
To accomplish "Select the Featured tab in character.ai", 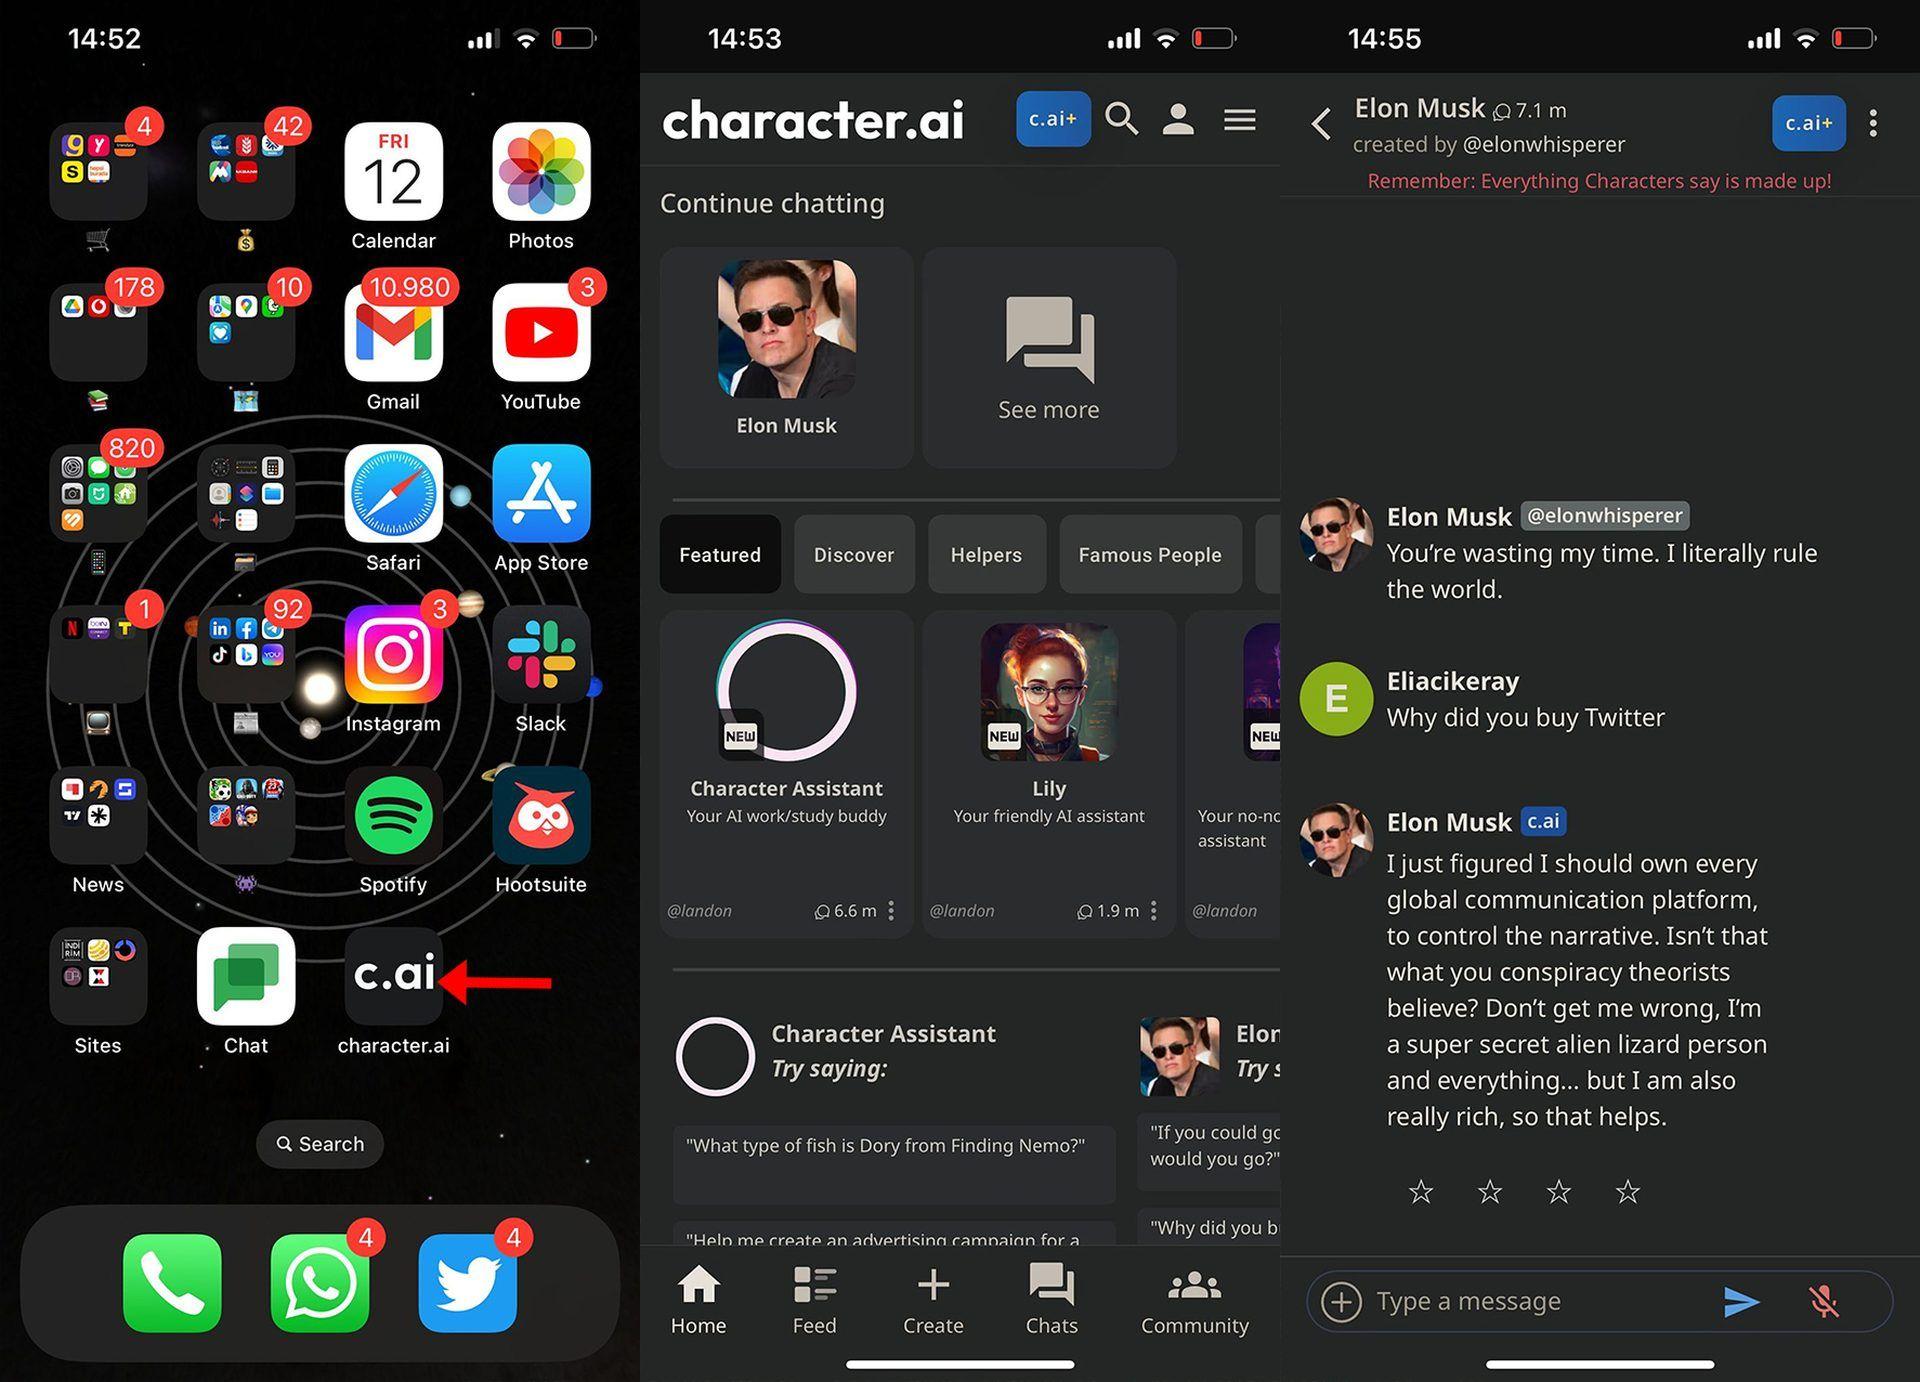I will [x=720, y=553].
